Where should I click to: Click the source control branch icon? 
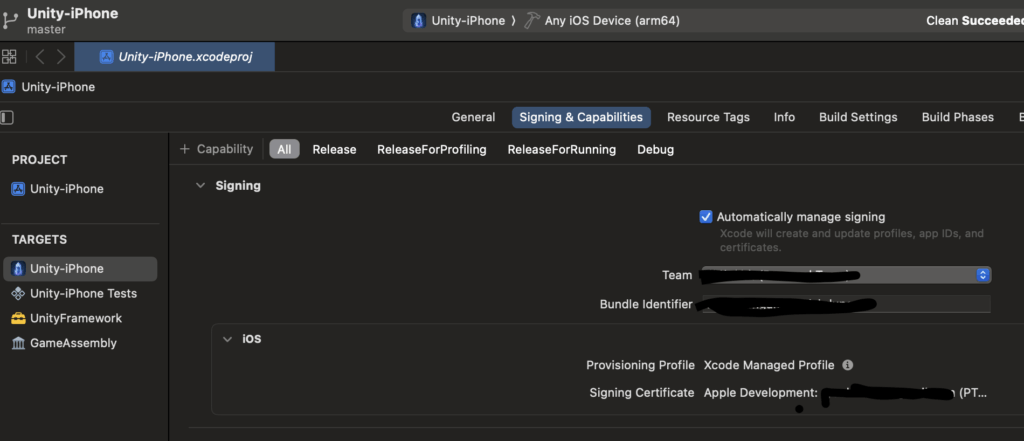click(x=10, y=20)
